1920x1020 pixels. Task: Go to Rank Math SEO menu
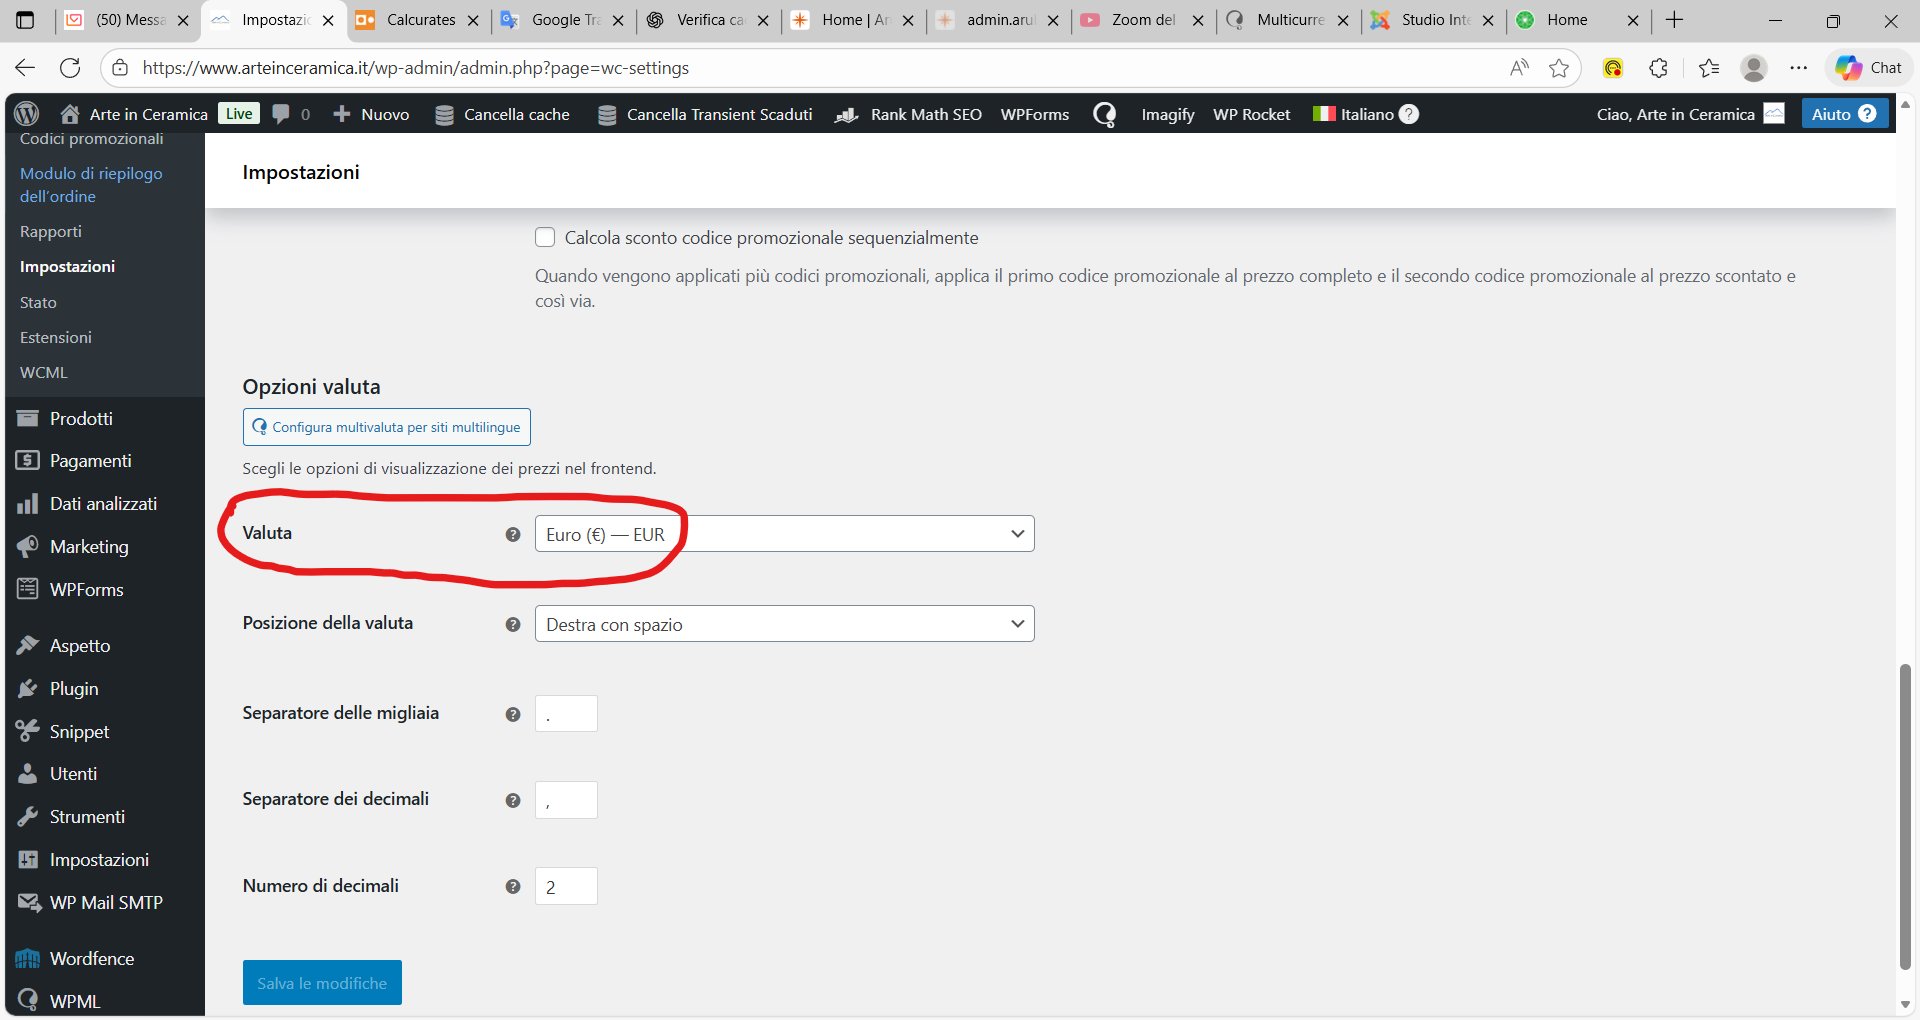[925, 114]
